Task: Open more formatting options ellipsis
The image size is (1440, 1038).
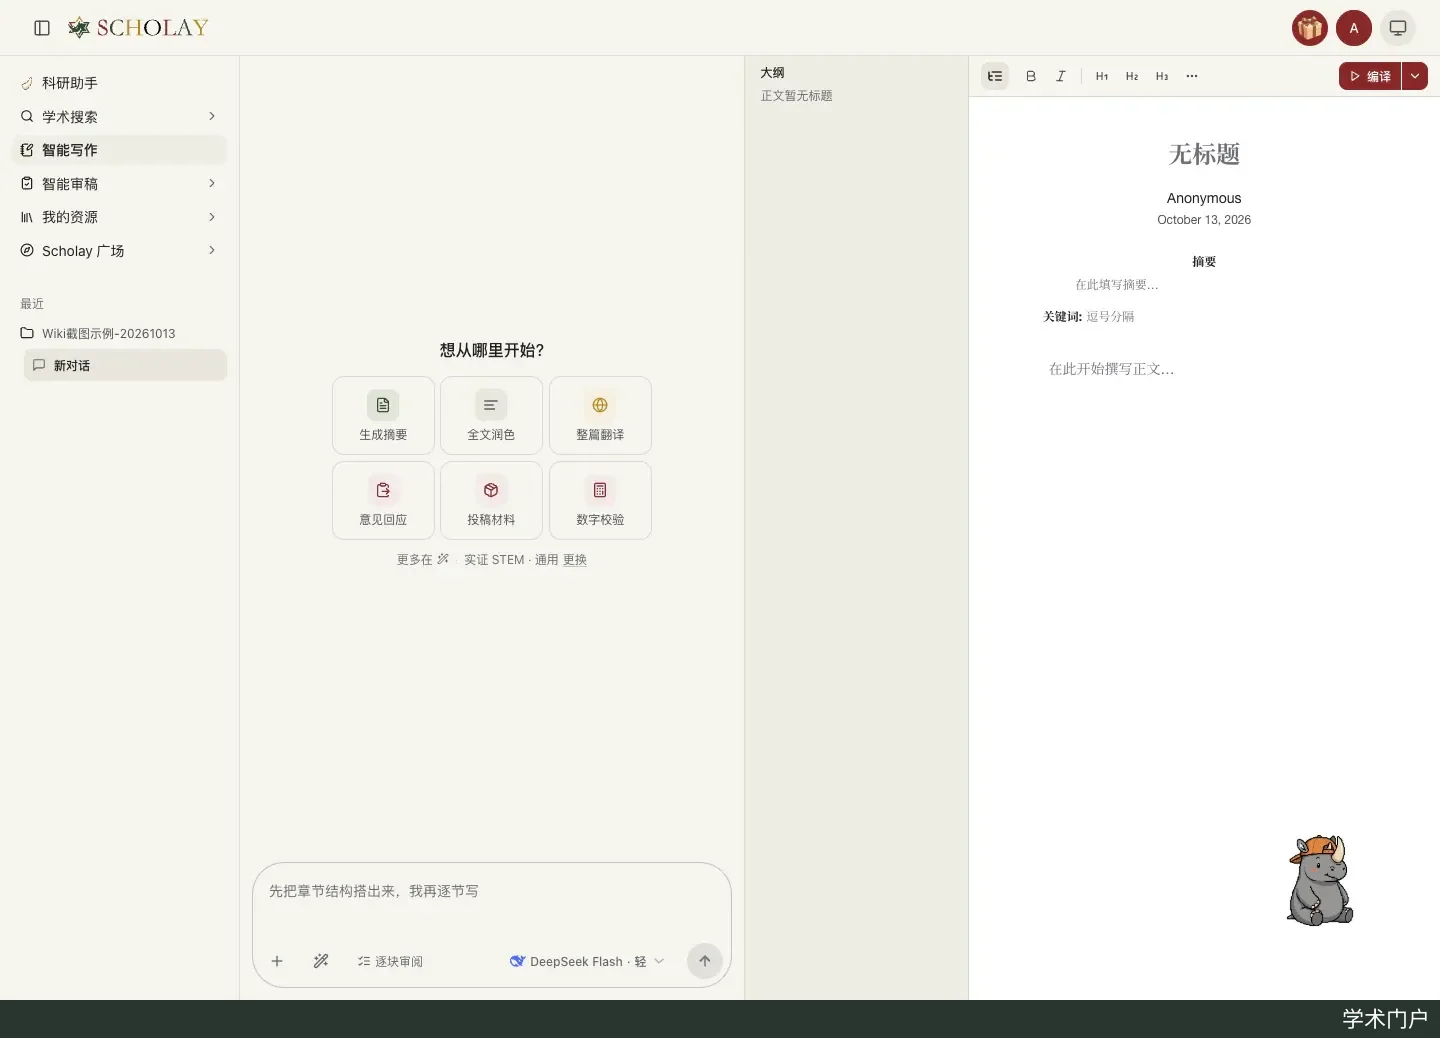Action: point(1192,76)
